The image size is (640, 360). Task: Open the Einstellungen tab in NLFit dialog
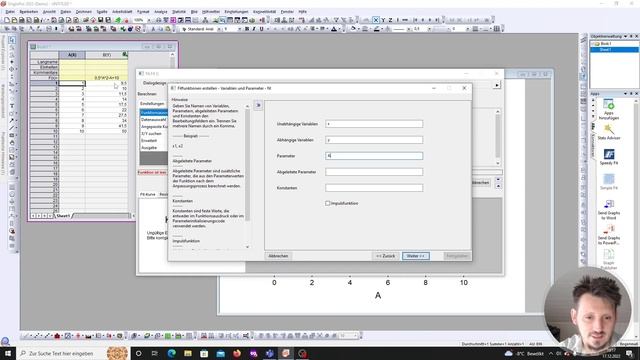click(152, 104)
